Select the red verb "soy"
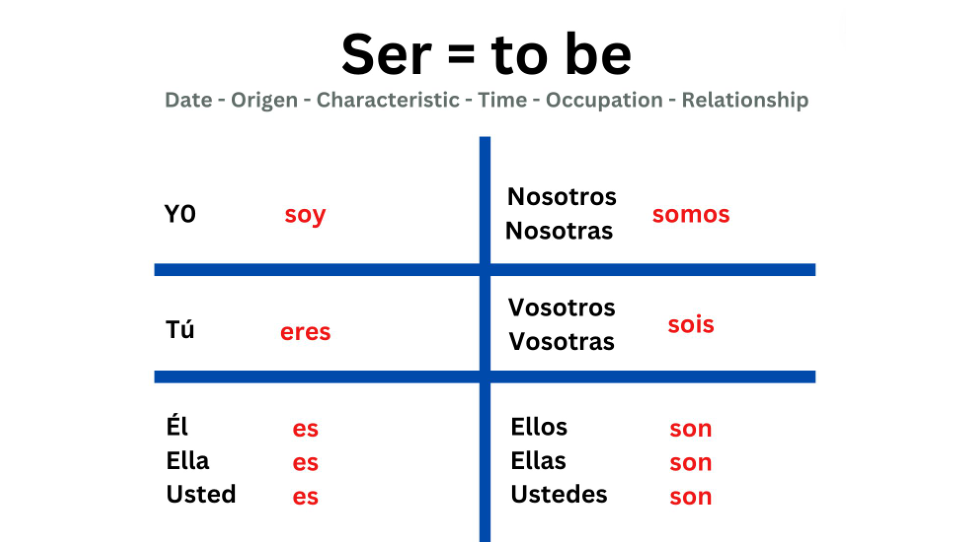The image size is (978, 550). [305, 215]
